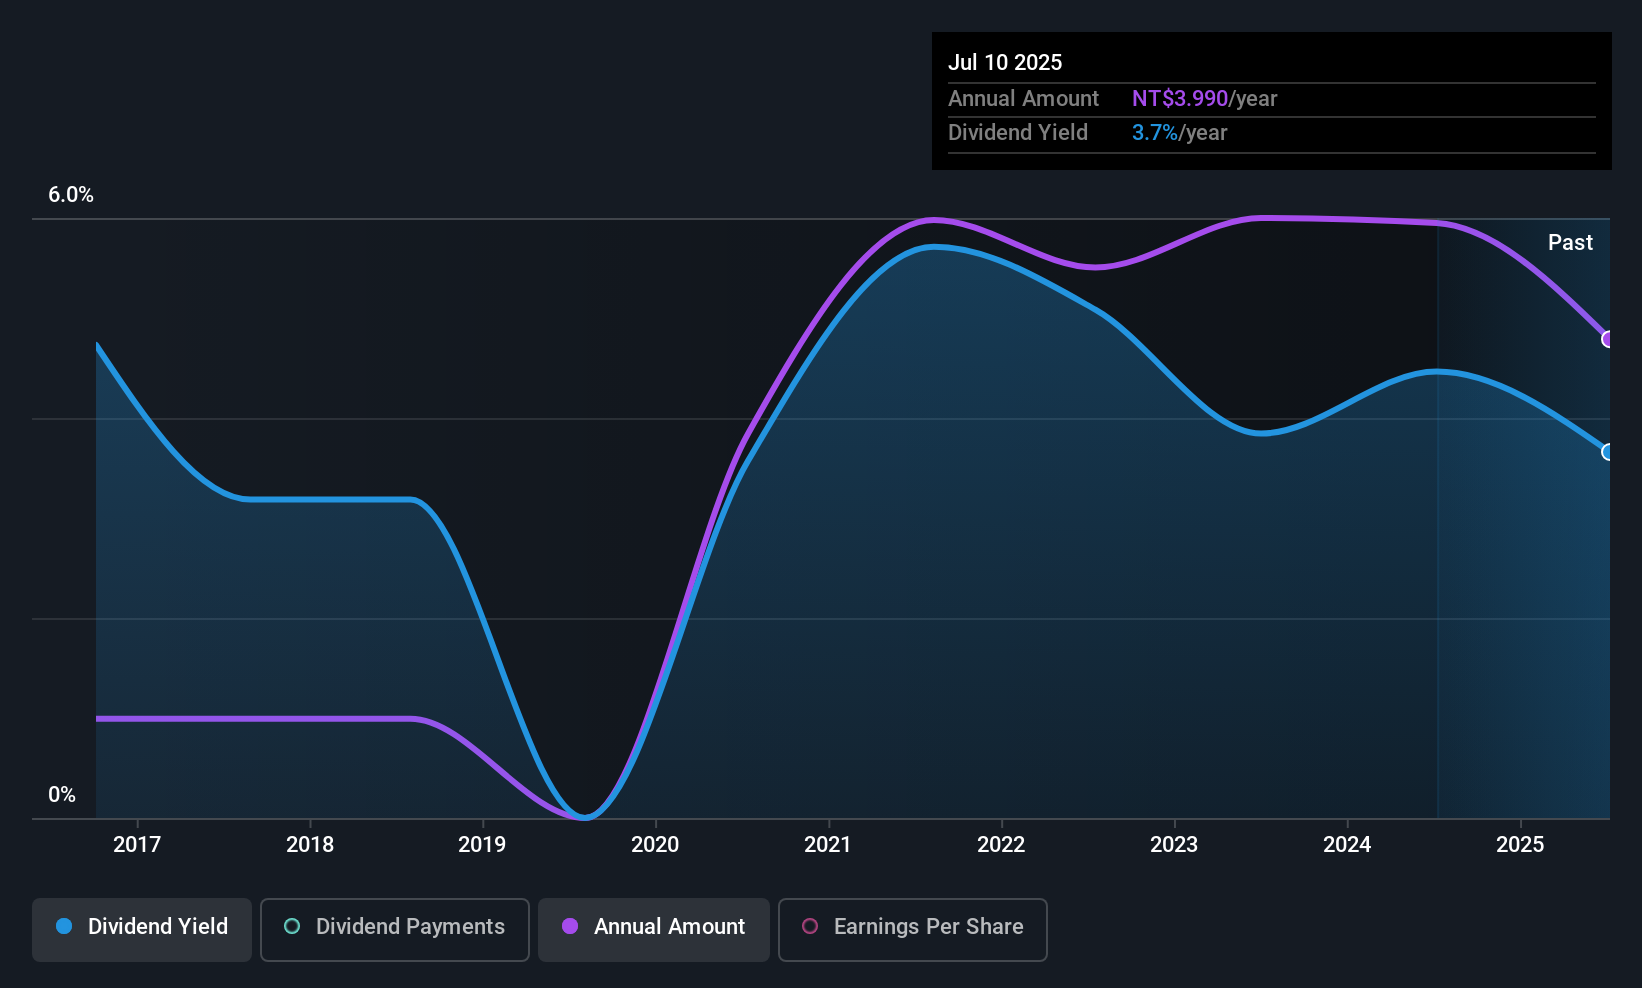This screenshot has width=1642, height=988.
Task: Click the NT$3.990/year annual amount value
Action: click(1180, 98)
